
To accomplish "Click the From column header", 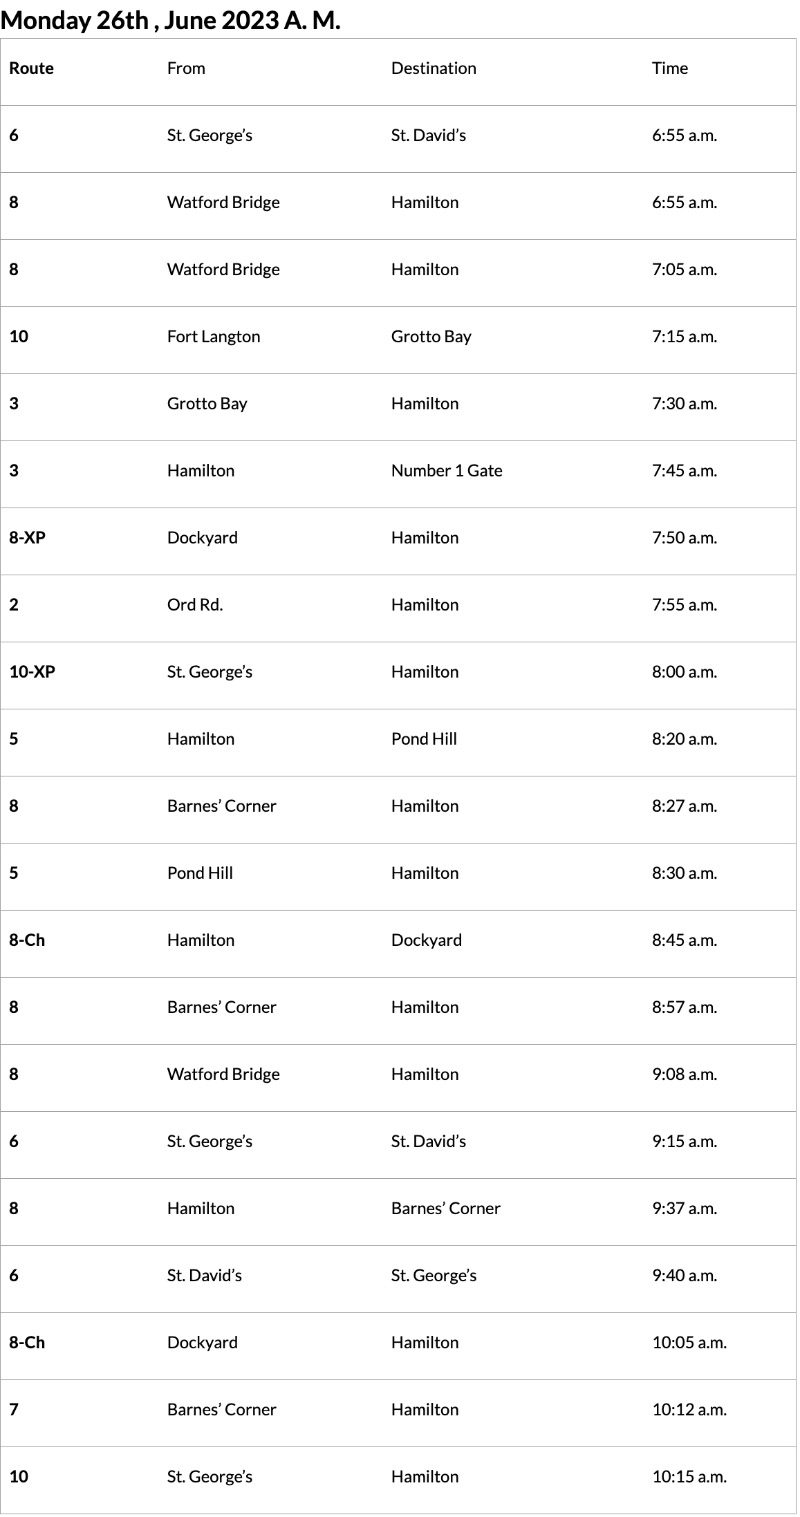I will (x=186, y=68).
